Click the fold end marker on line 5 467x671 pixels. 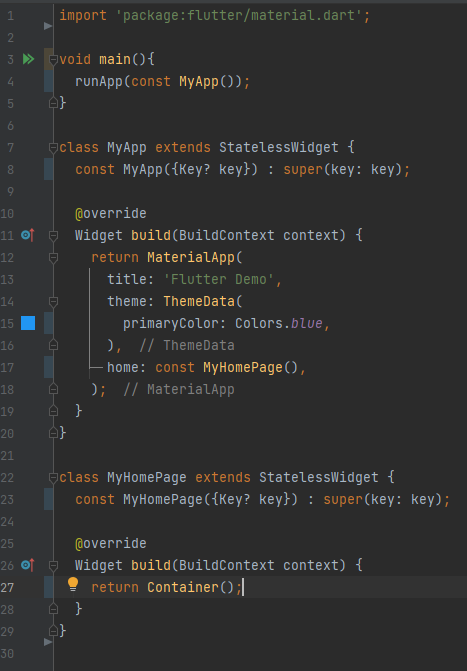coord(53,103)
